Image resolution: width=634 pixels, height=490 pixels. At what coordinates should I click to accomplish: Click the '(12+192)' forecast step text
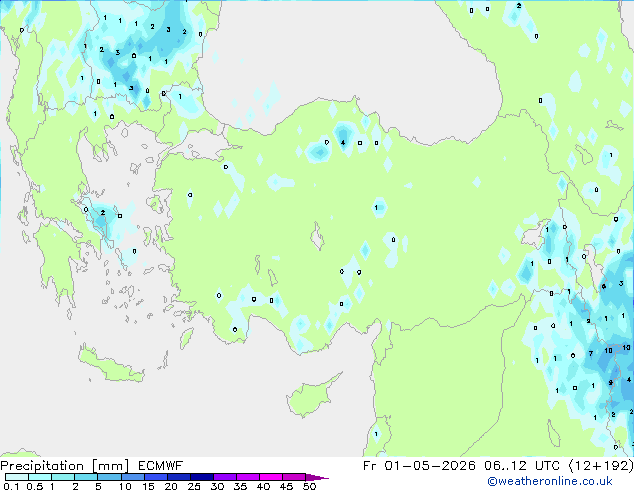[x=601, y=466]
